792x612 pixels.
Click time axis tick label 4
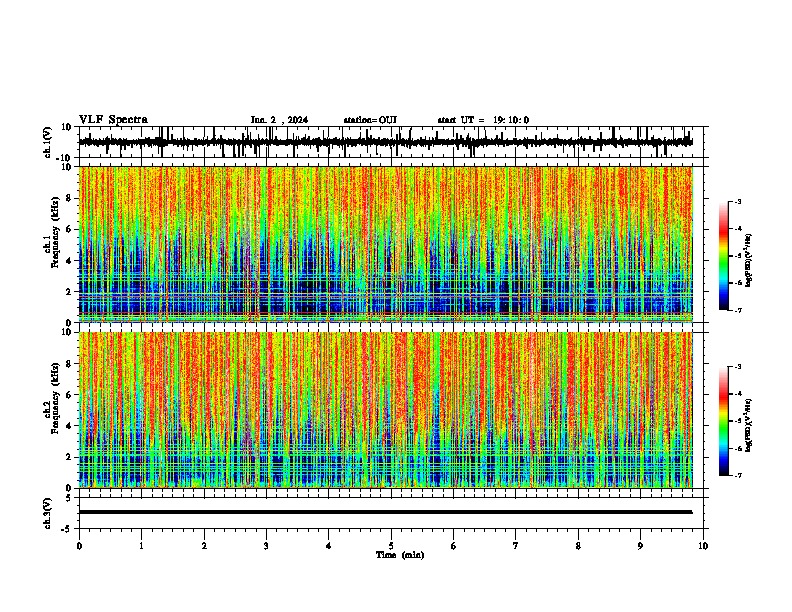click(x=329, y=546)
